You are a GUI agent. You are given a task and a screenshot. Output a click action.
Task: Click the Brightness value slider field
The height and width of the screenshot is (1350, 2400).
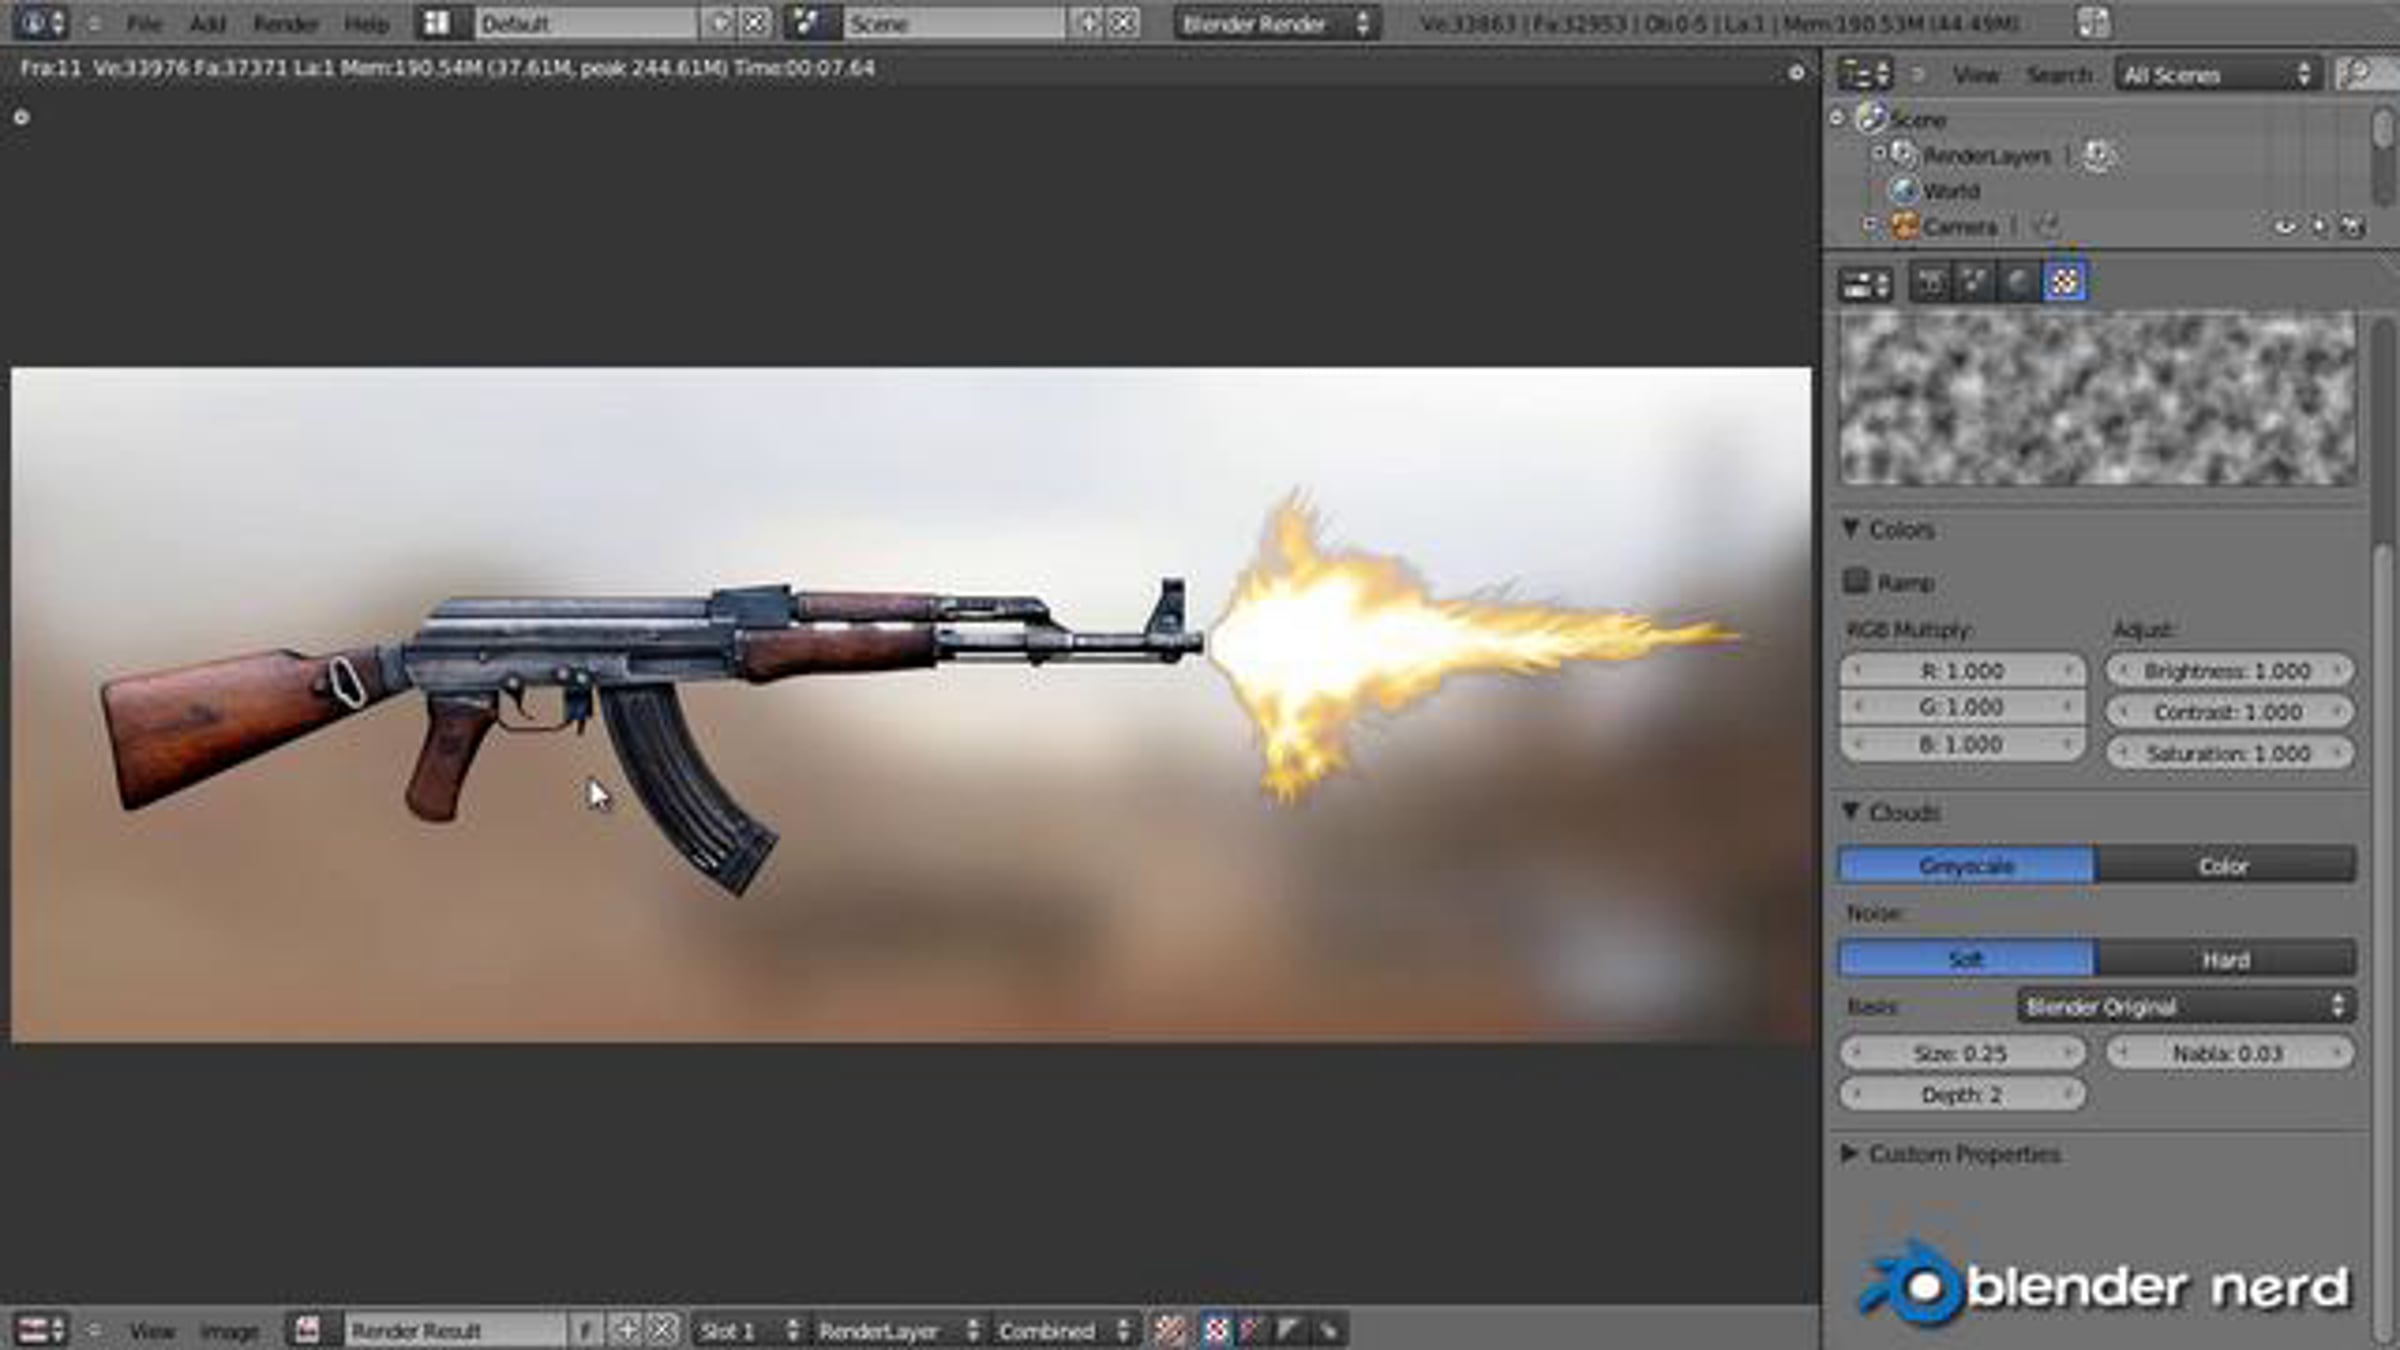click(x=2228, y=671)
